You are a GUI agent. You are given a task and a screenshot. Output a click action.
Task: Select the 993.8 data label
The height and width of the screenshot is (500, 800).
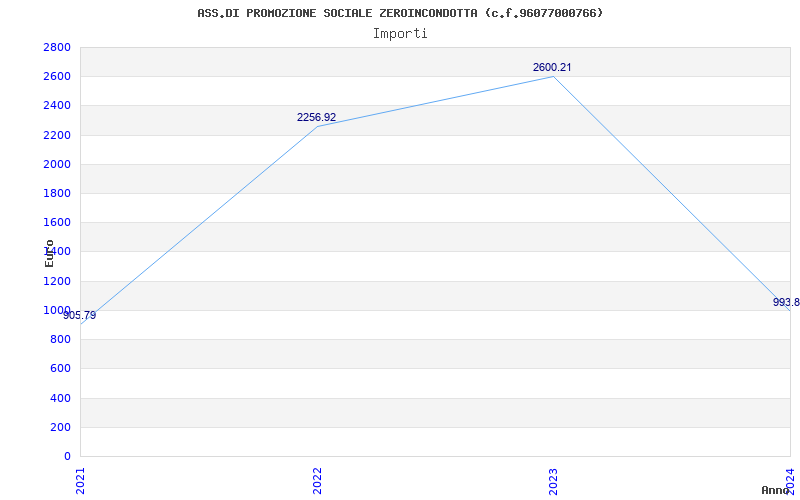786,302
